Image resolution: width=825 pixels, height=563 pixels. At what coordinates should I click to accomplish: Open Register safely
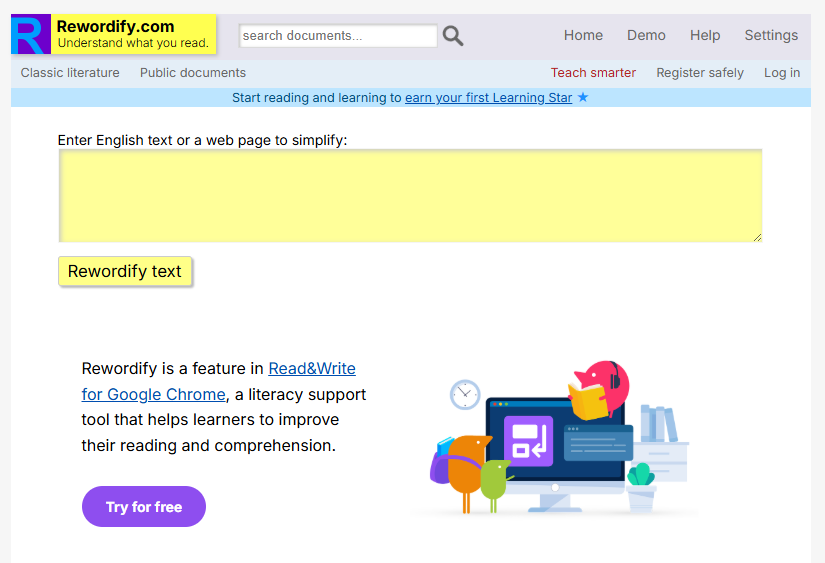pyautogui.click(x=700, y=73)
